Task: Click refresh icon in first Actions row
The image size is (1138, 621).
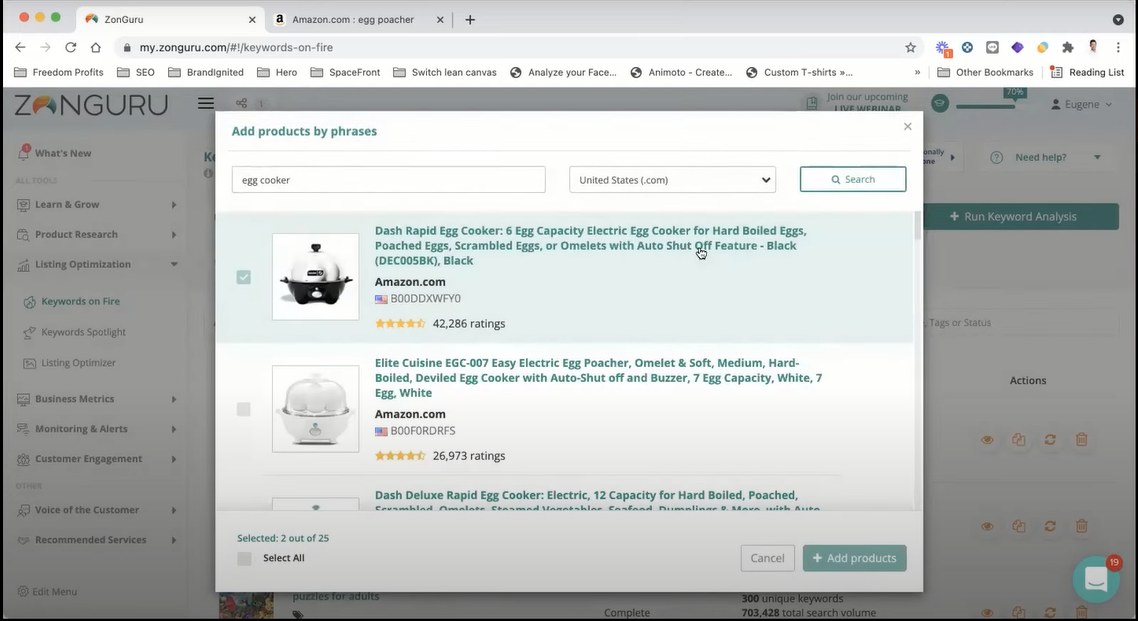Action: [x=1050, y=440]
